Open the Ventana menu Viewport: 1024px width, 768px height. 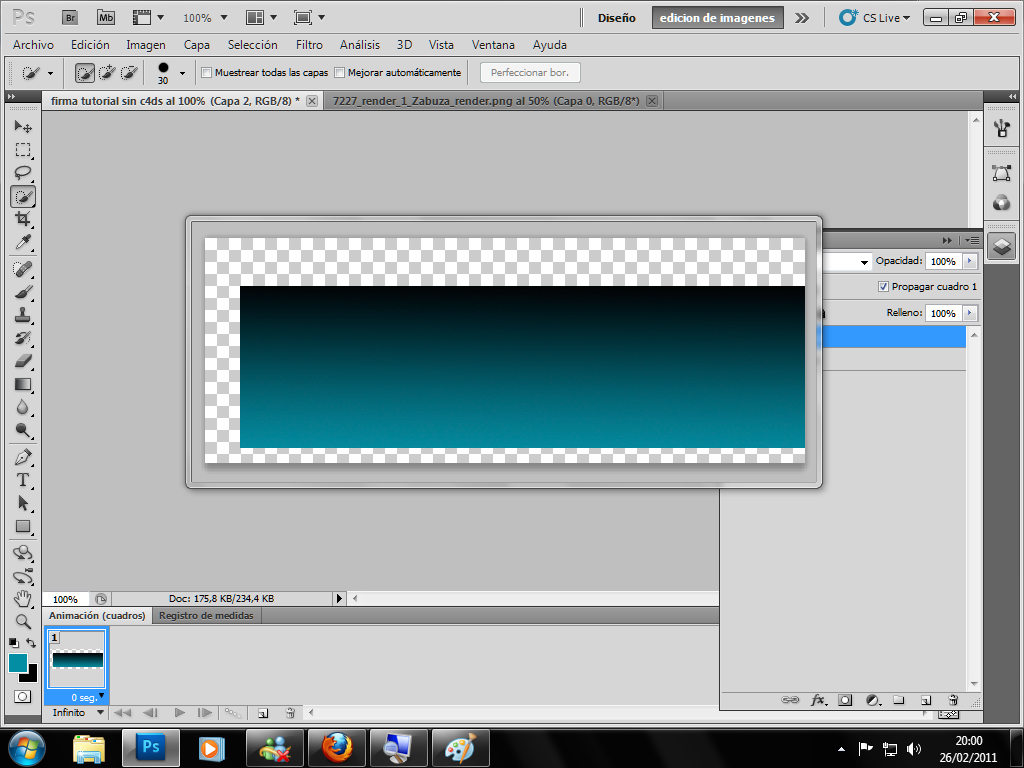493,44
